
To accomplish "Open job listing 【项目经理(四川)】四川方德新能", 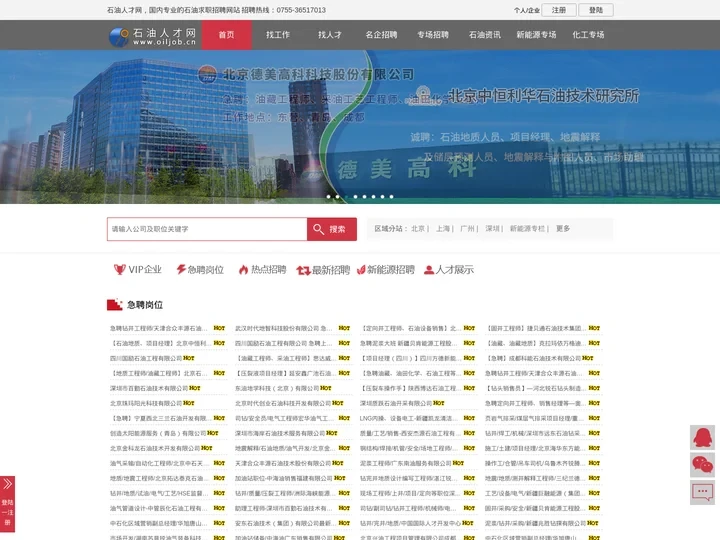I will 411,358.
